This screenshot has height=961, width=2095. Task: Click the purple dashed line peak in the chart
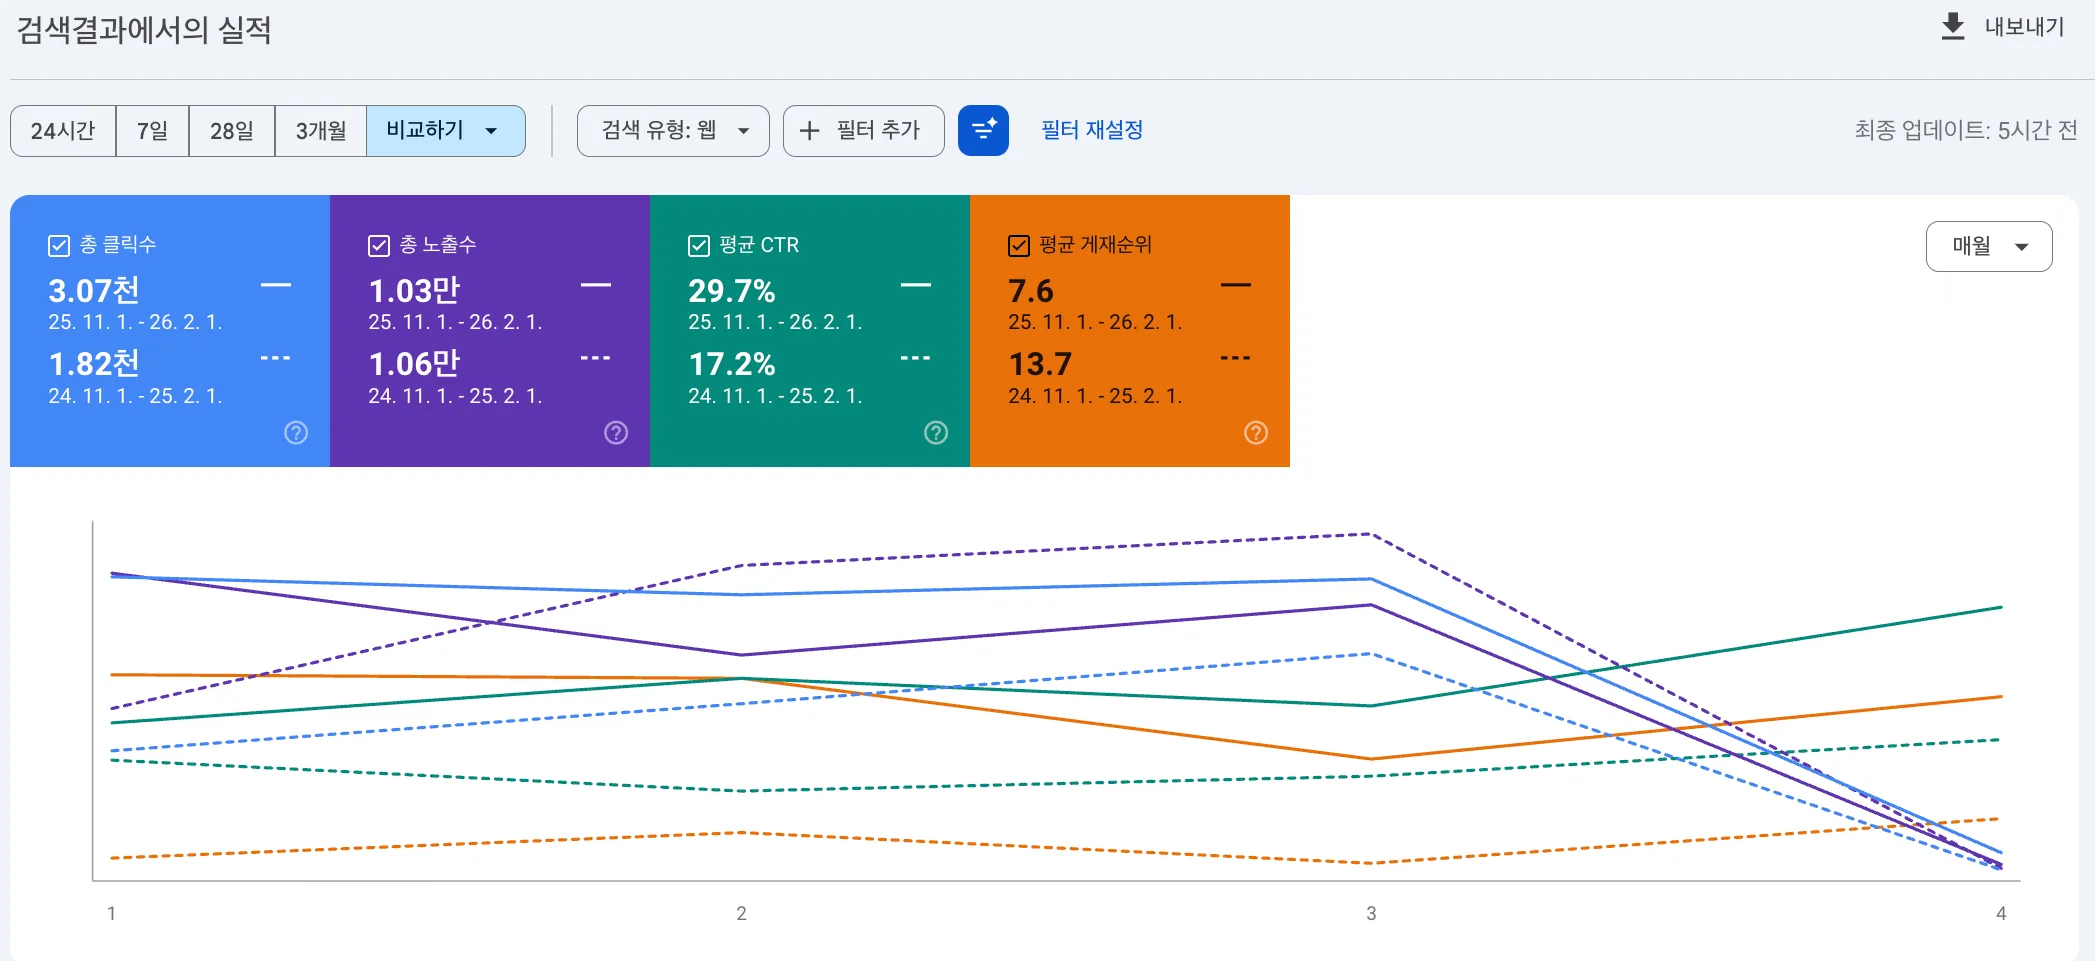click(1371, 533)
